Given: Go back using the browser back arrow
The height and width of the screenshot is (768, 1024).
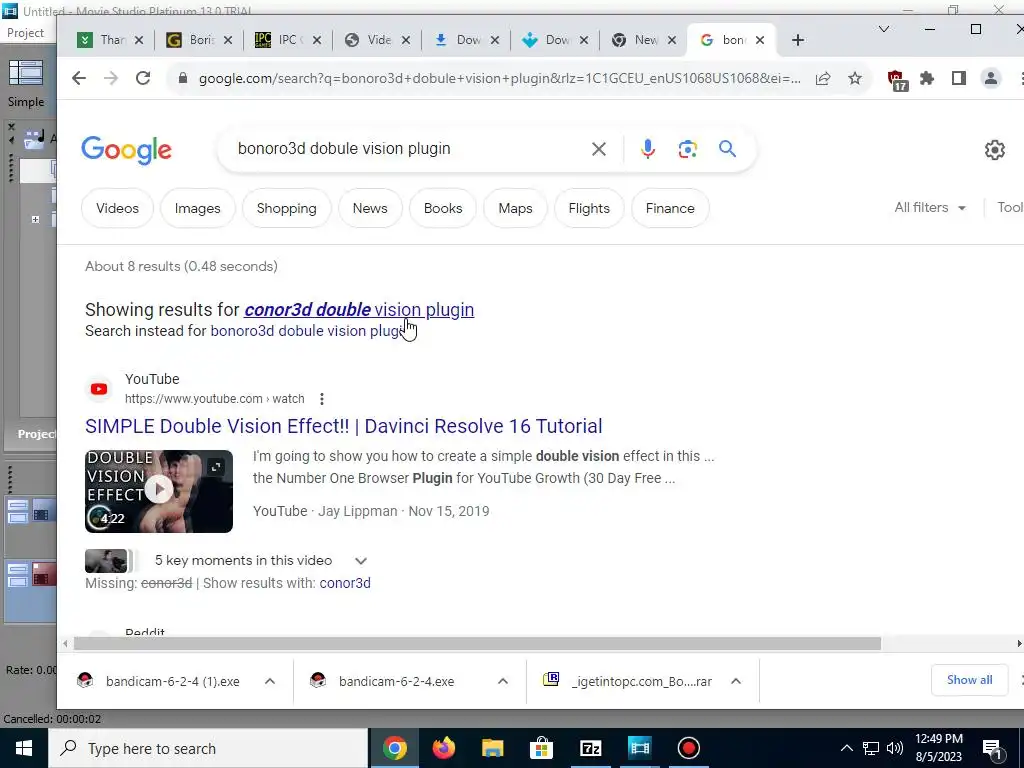Looking at the screenshot, I should tap(79, 78).
